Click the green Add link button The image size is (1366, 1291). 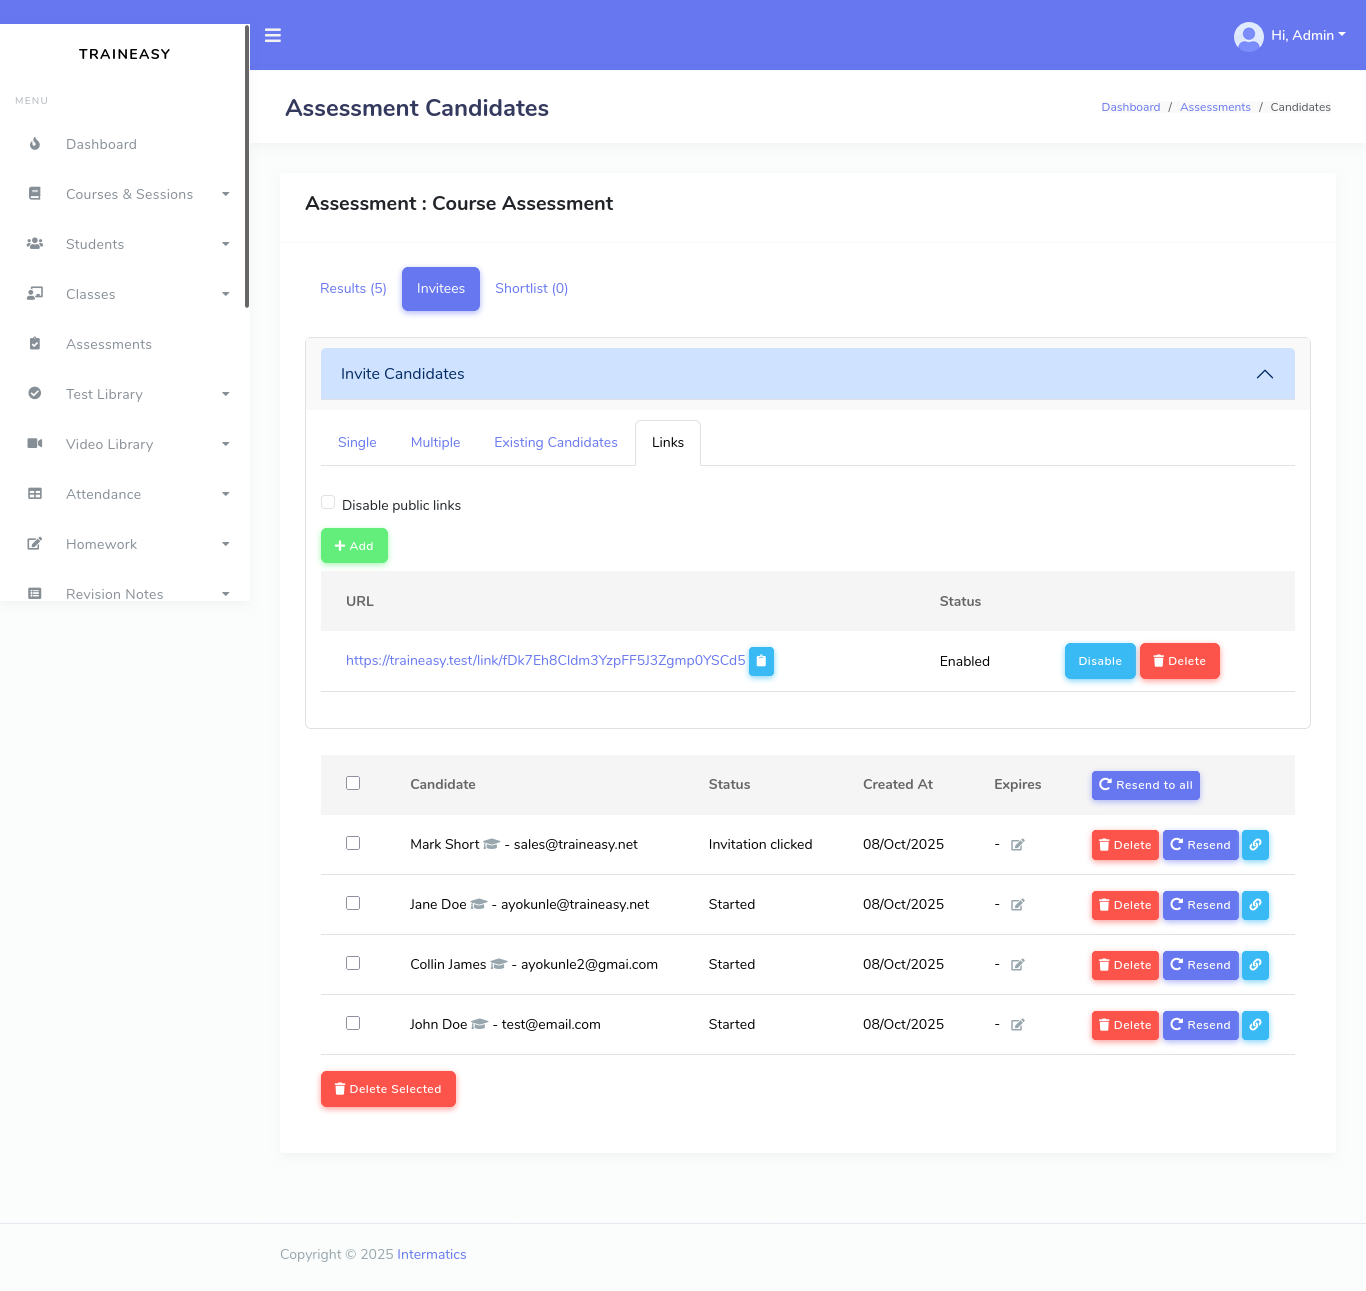pyautogui.click(x=354, y=546)
